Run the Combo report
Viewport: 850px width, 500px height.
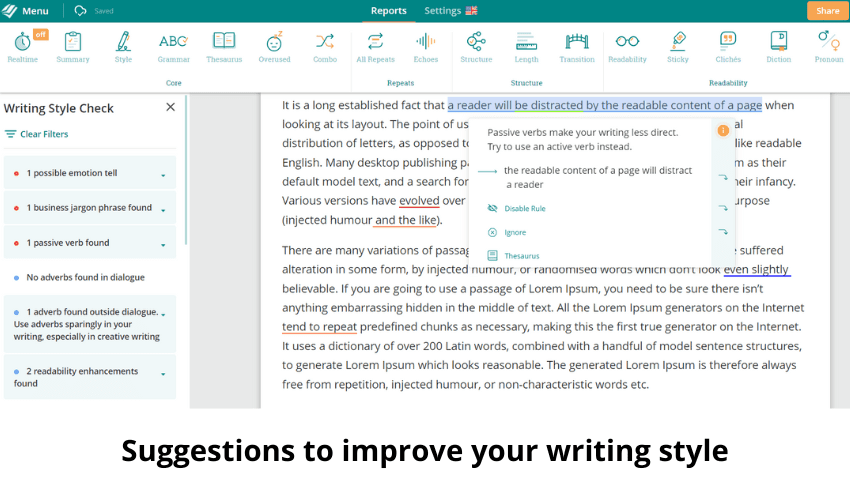[325, 47]
